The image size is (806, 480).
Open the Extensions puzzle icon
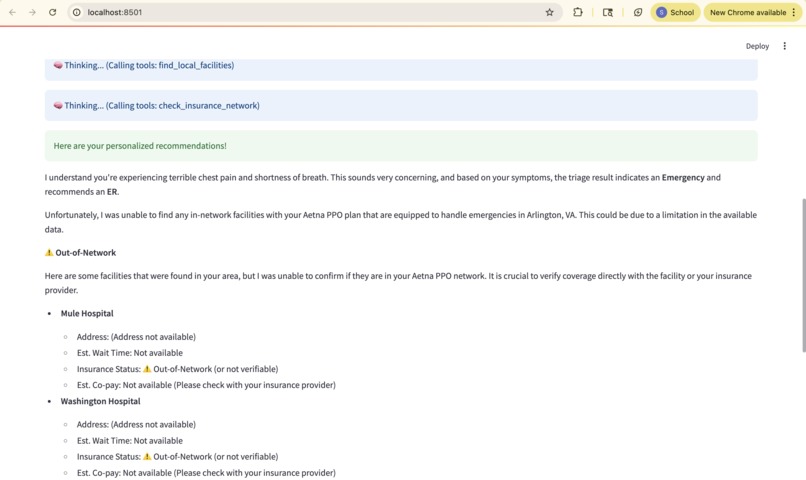[578, 12]
